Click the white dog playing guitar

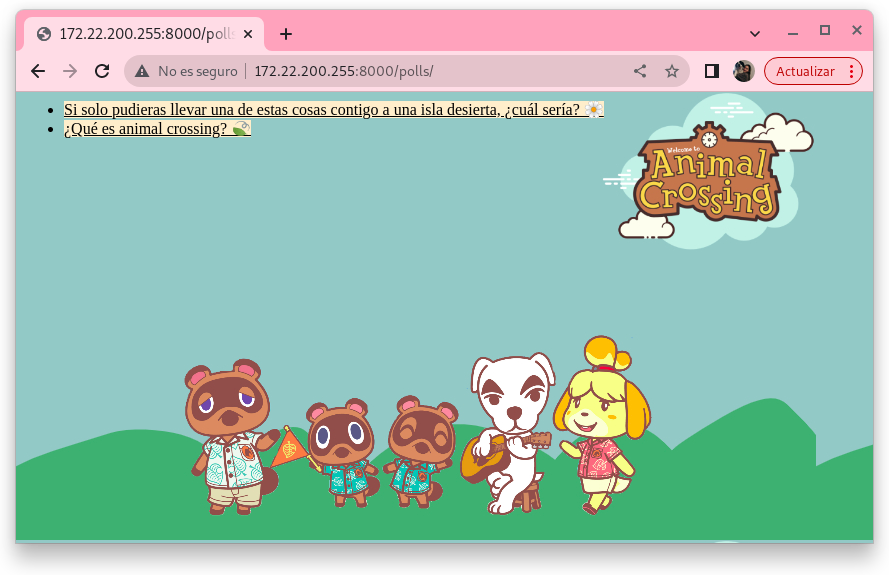pos(508,430)
